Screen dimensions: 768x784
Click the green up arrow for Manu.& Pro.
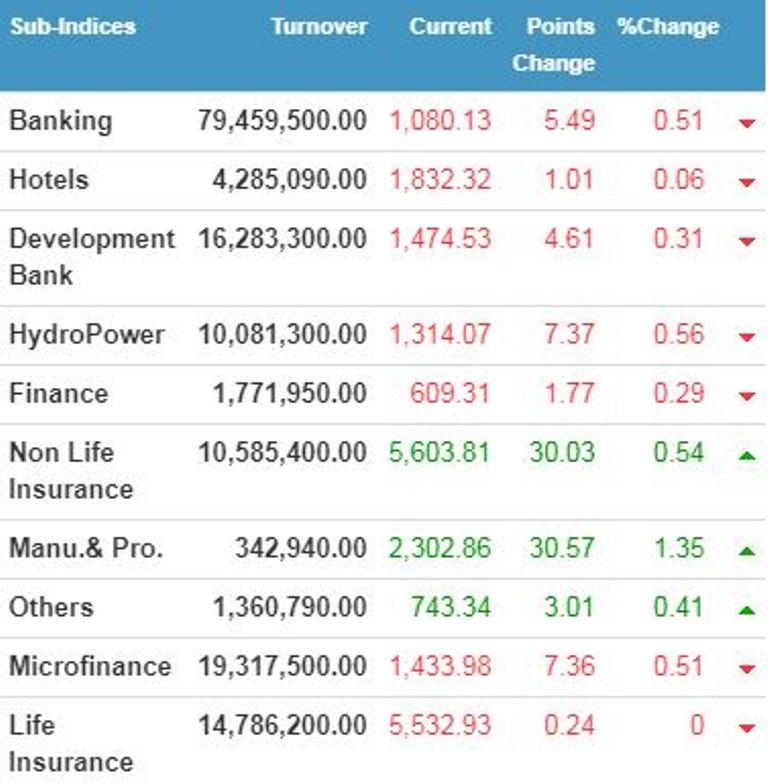point(746,550)
